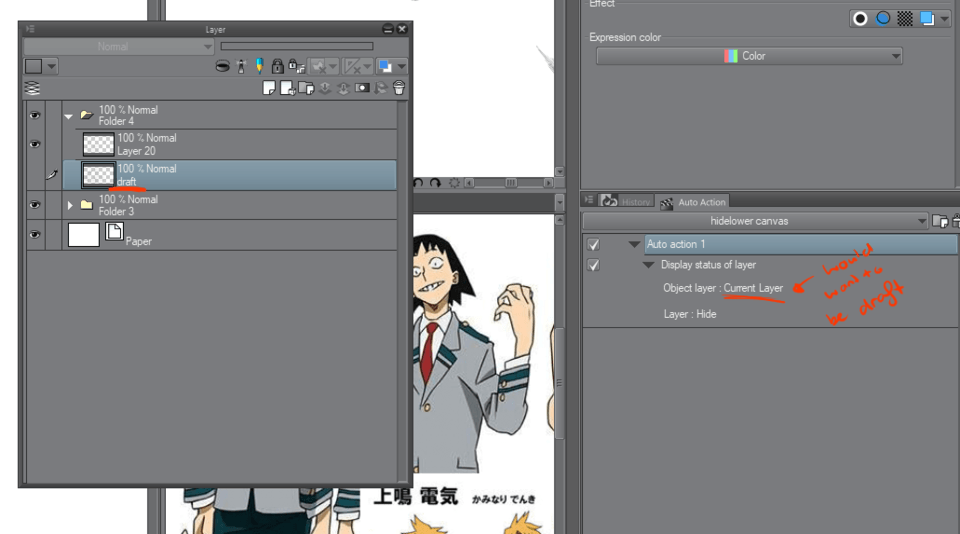Click the Lock layer padlock icon
The image size is (960, 534).
(x=277, y=66)
